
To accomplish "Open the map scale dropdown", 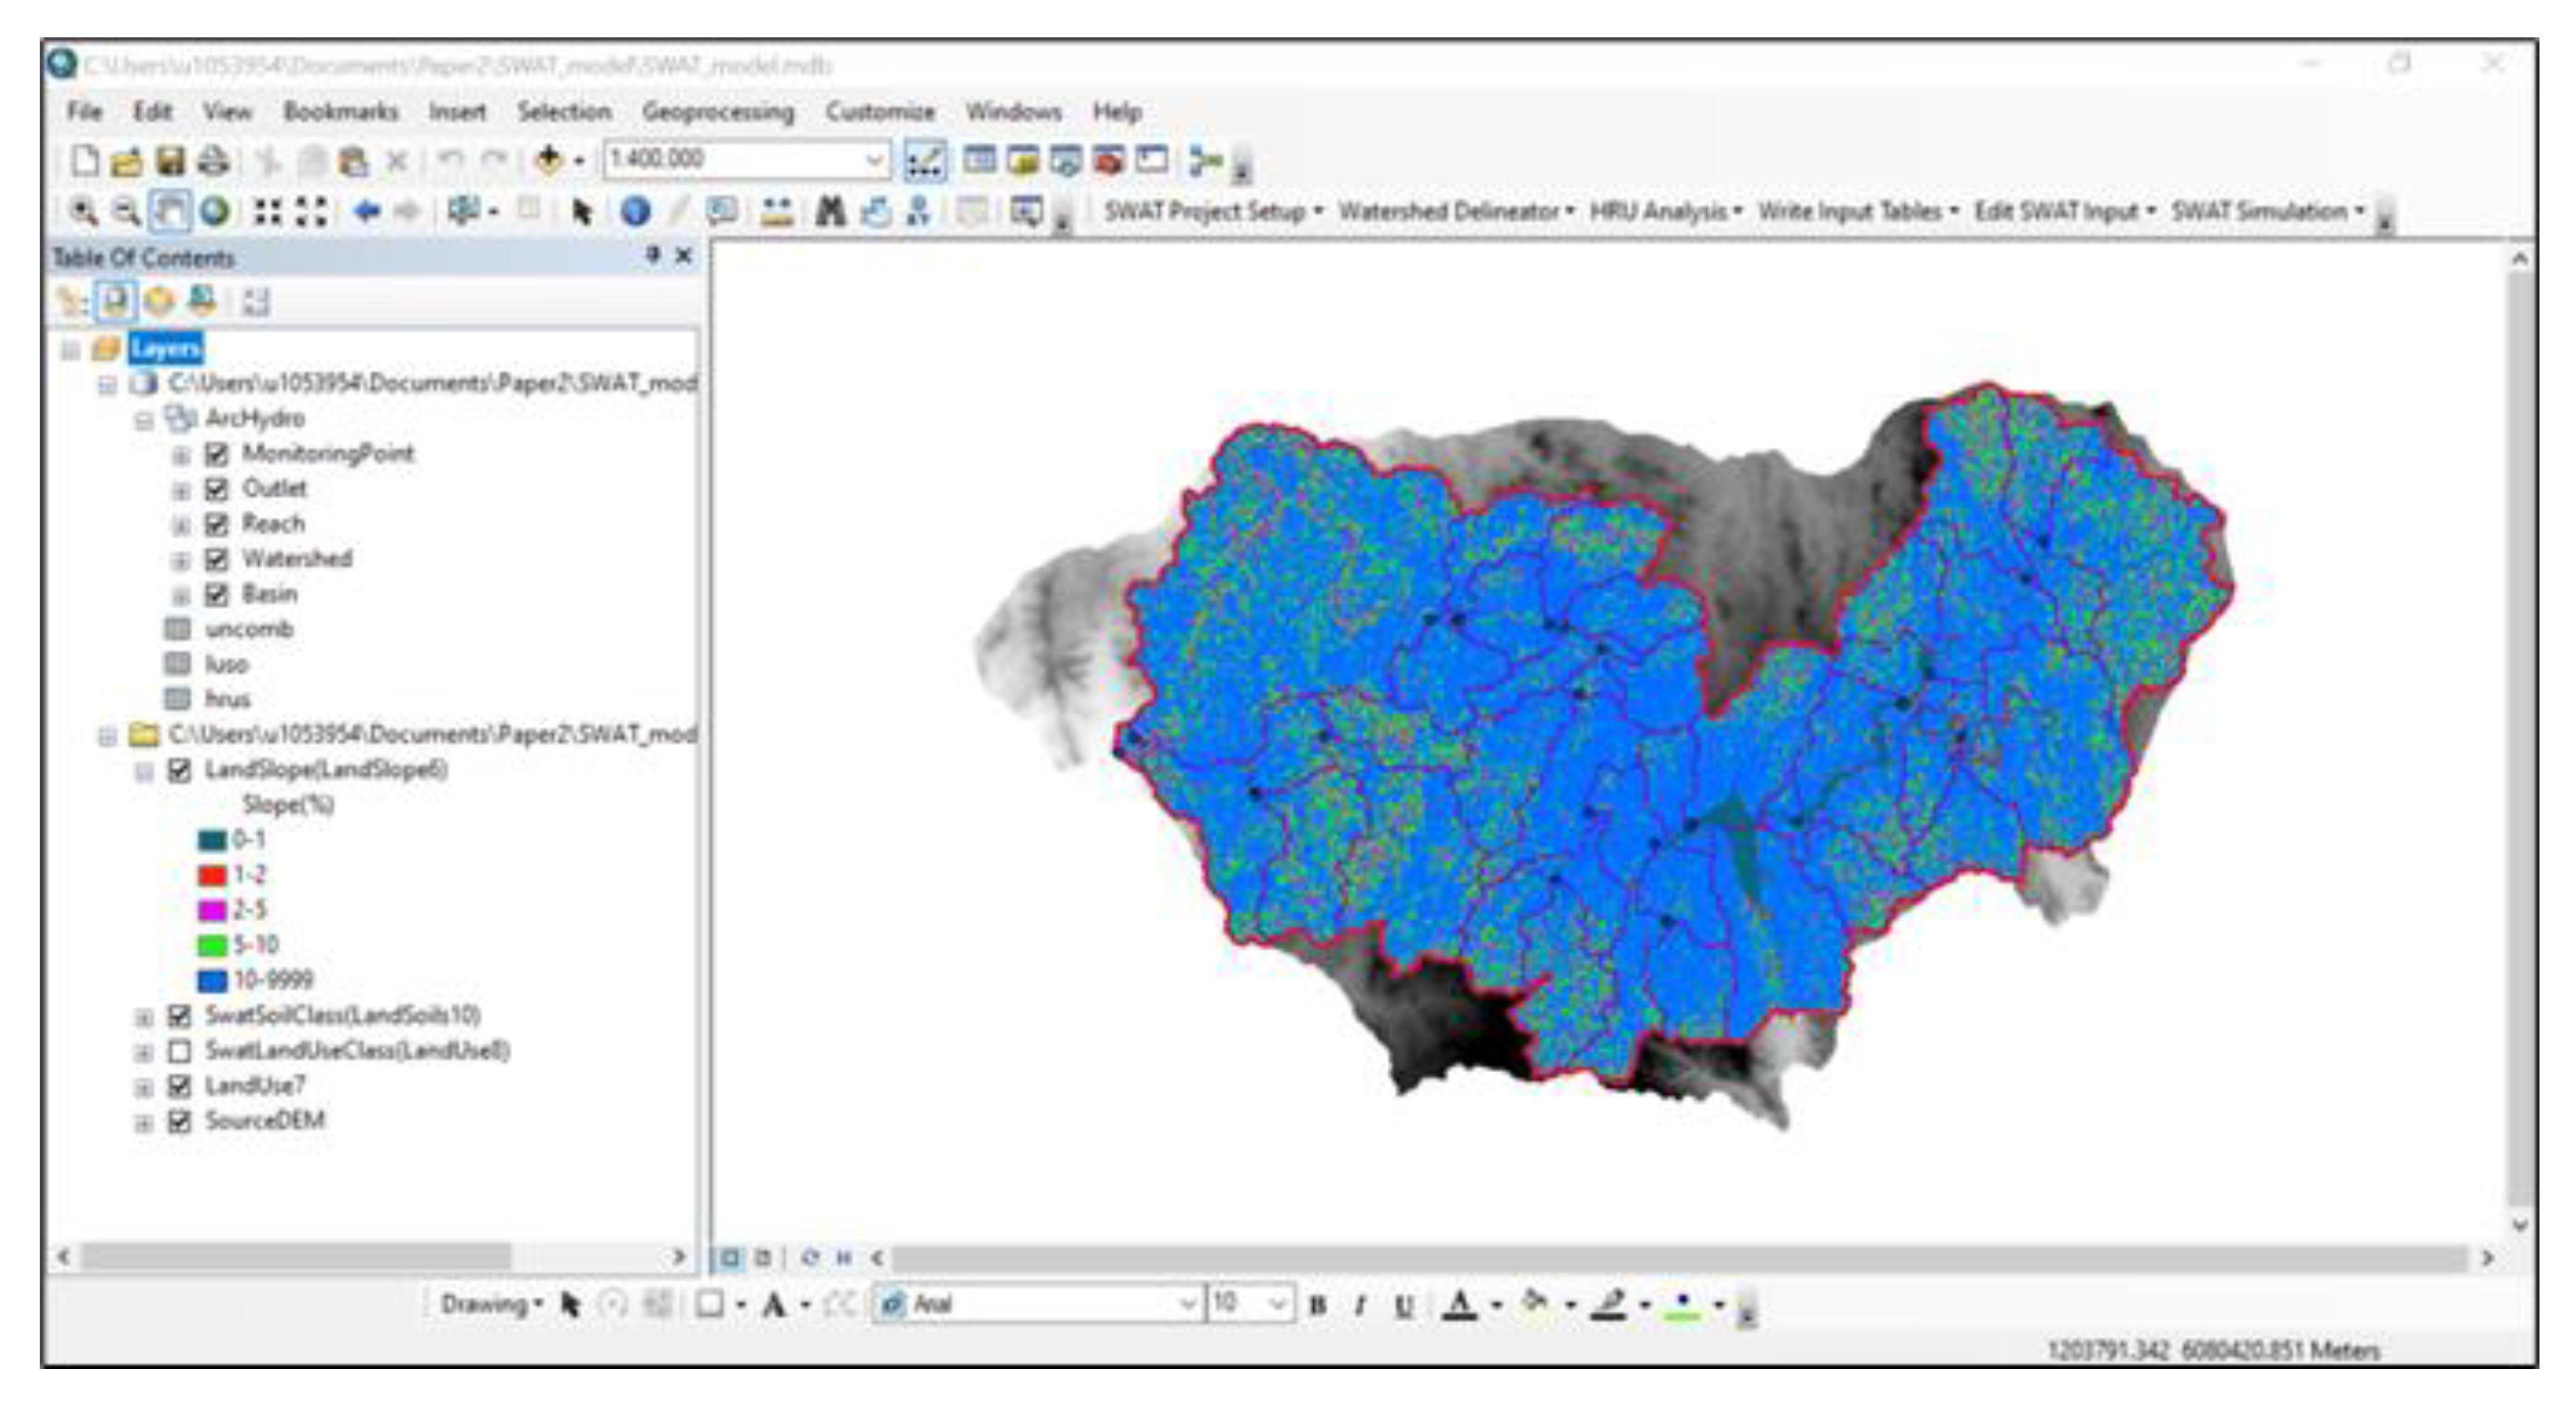I will (x=873, y=160).
